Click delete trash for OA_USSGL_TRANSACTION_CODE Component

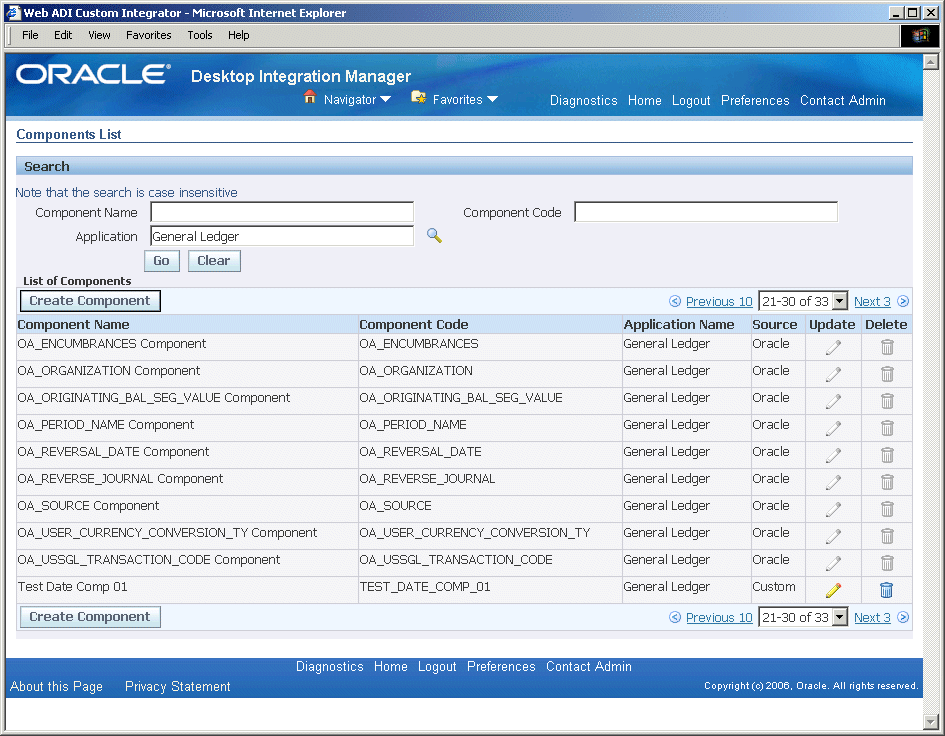click(887, 564)
